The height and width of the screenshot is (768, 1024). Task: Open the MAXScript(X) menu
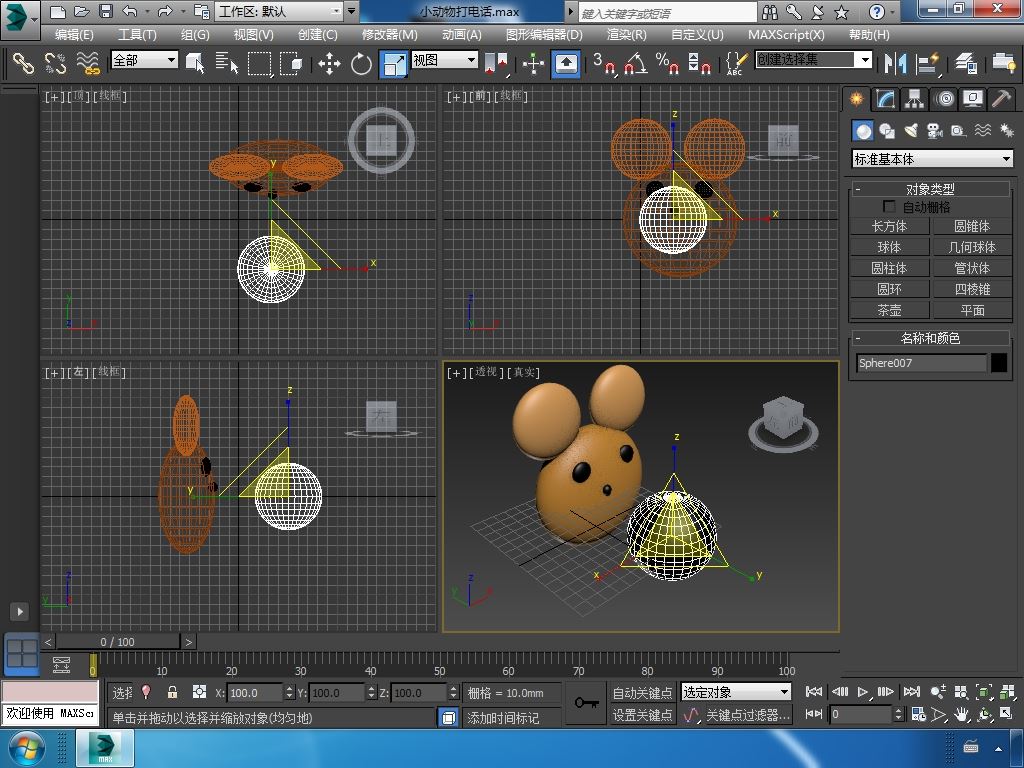point(786,35)
